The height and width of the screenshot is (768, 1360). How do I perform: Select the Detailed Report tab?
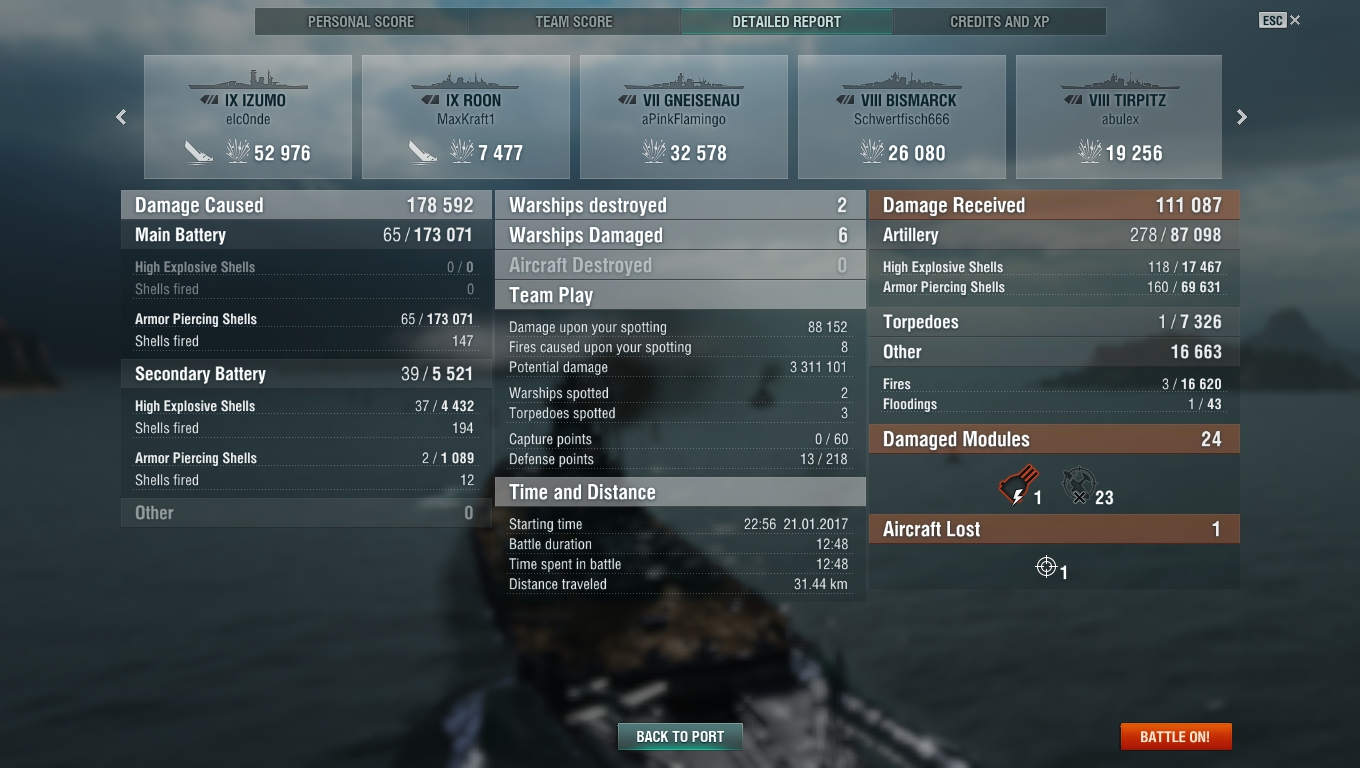[787, 21]
